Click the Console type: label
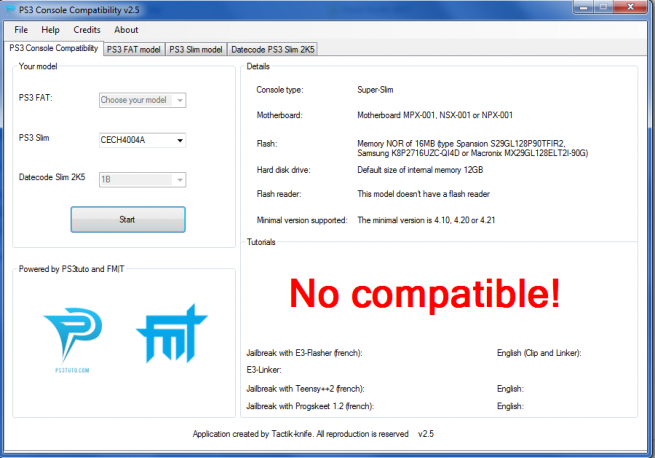Screen dimensions: 655x458 (280, 90)
